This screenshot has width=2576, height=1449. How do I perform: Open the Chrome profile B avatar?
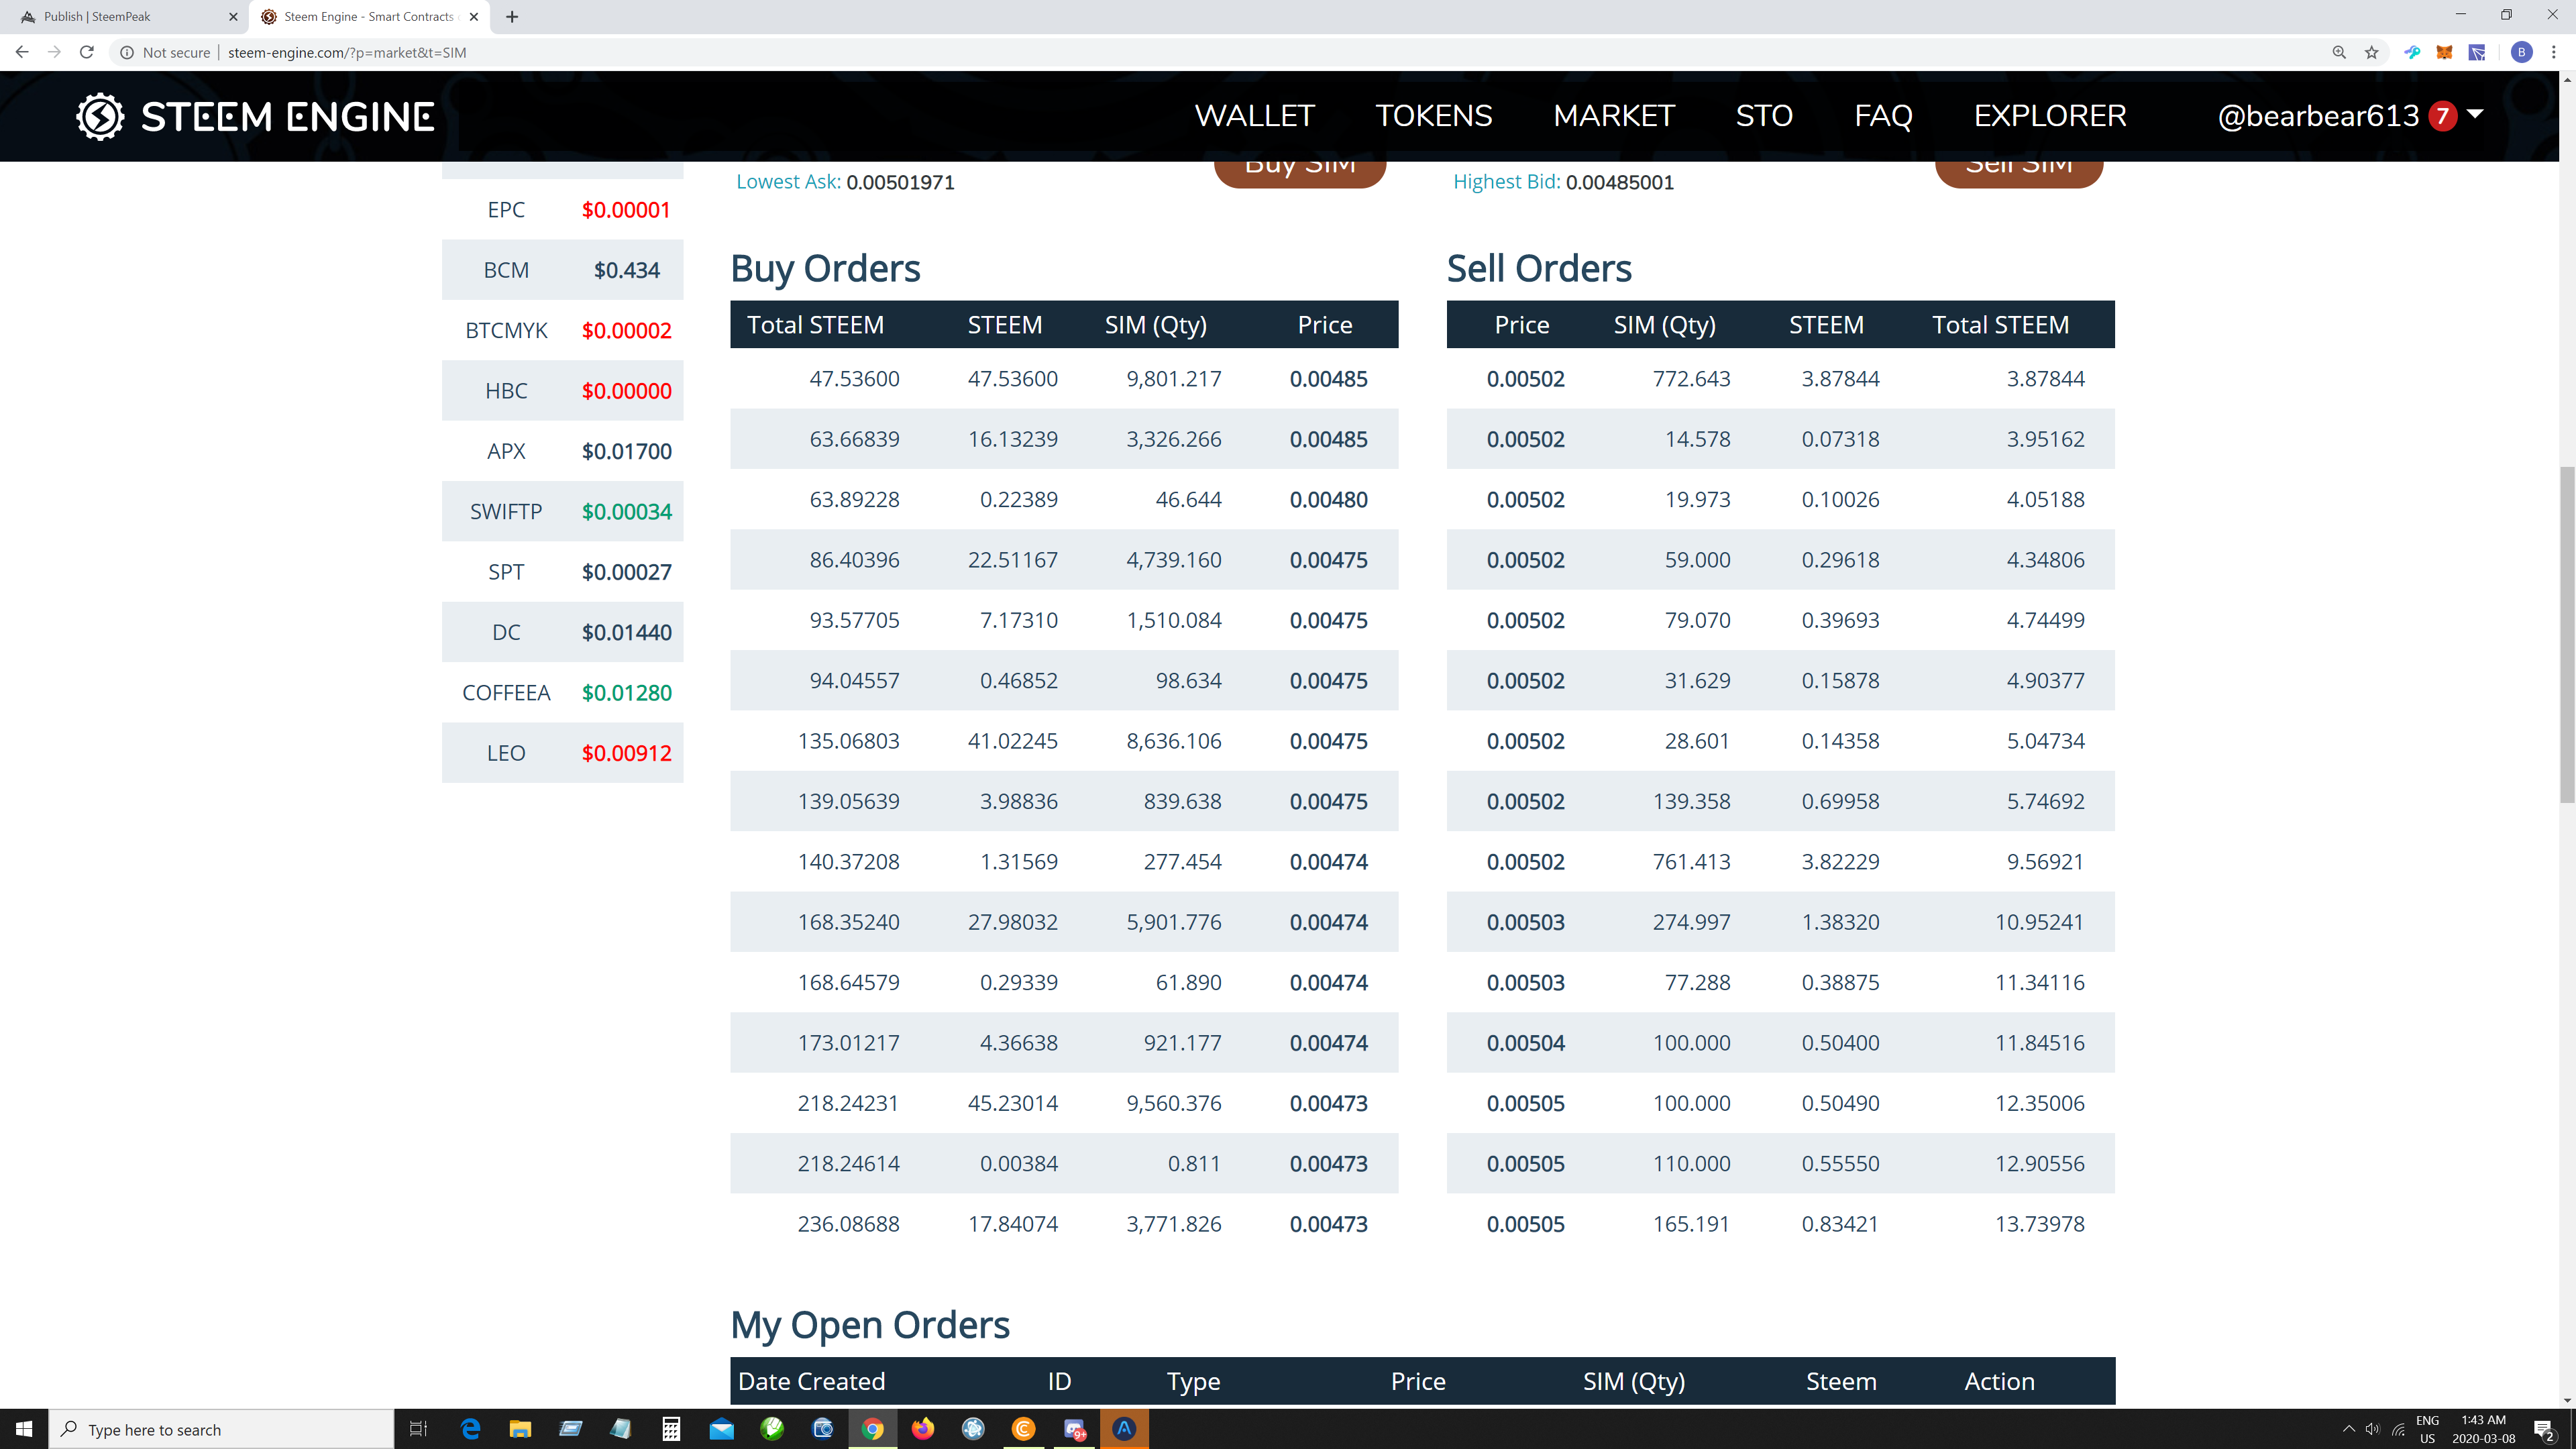tap(2521, 52)
